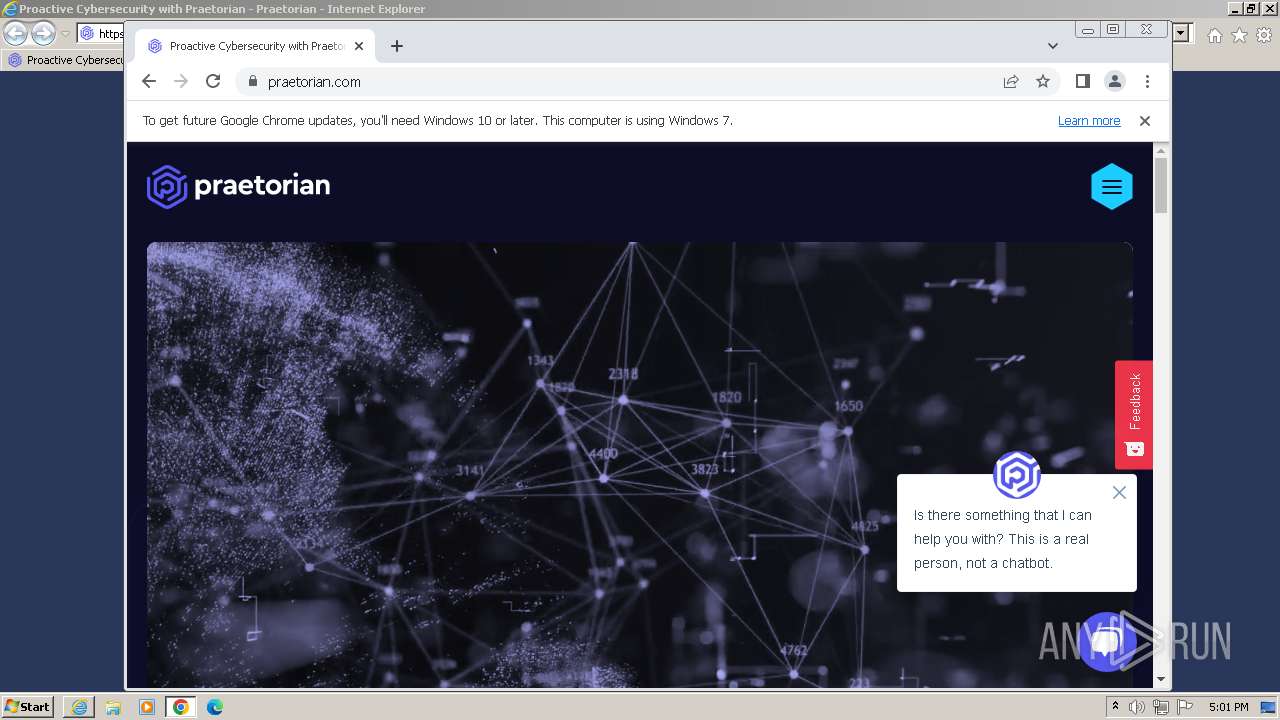Click the Praetorian avatar above chat popup

1017,475
